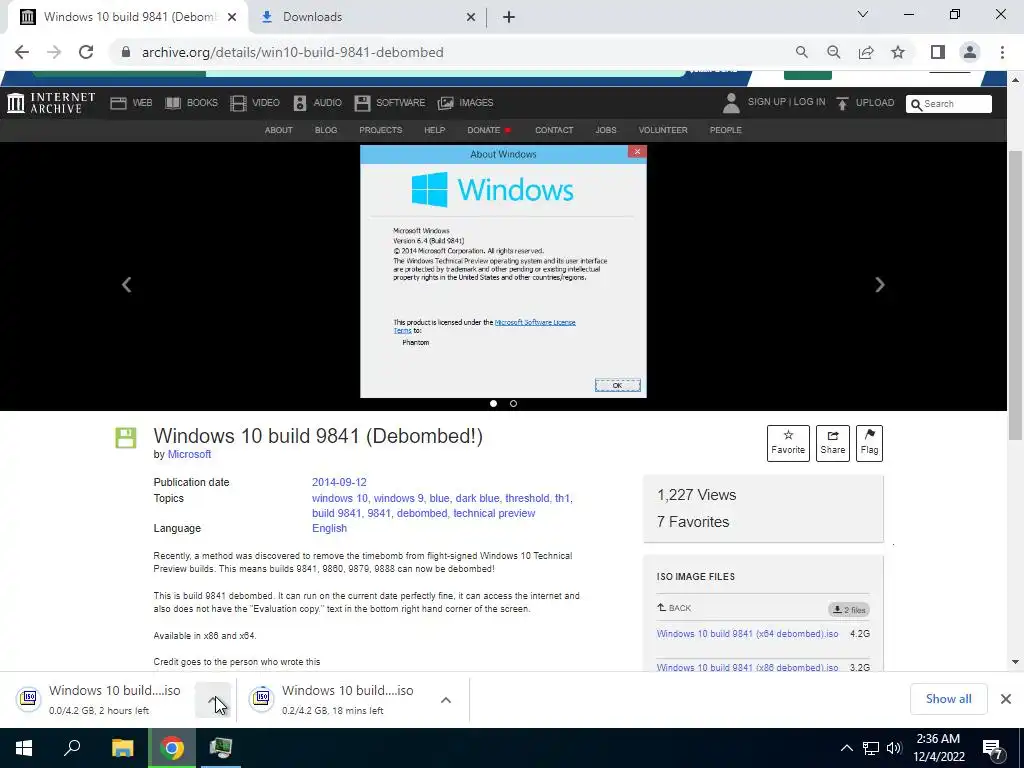Open the tab search chevron in the title bar

[x=863, y=14]
